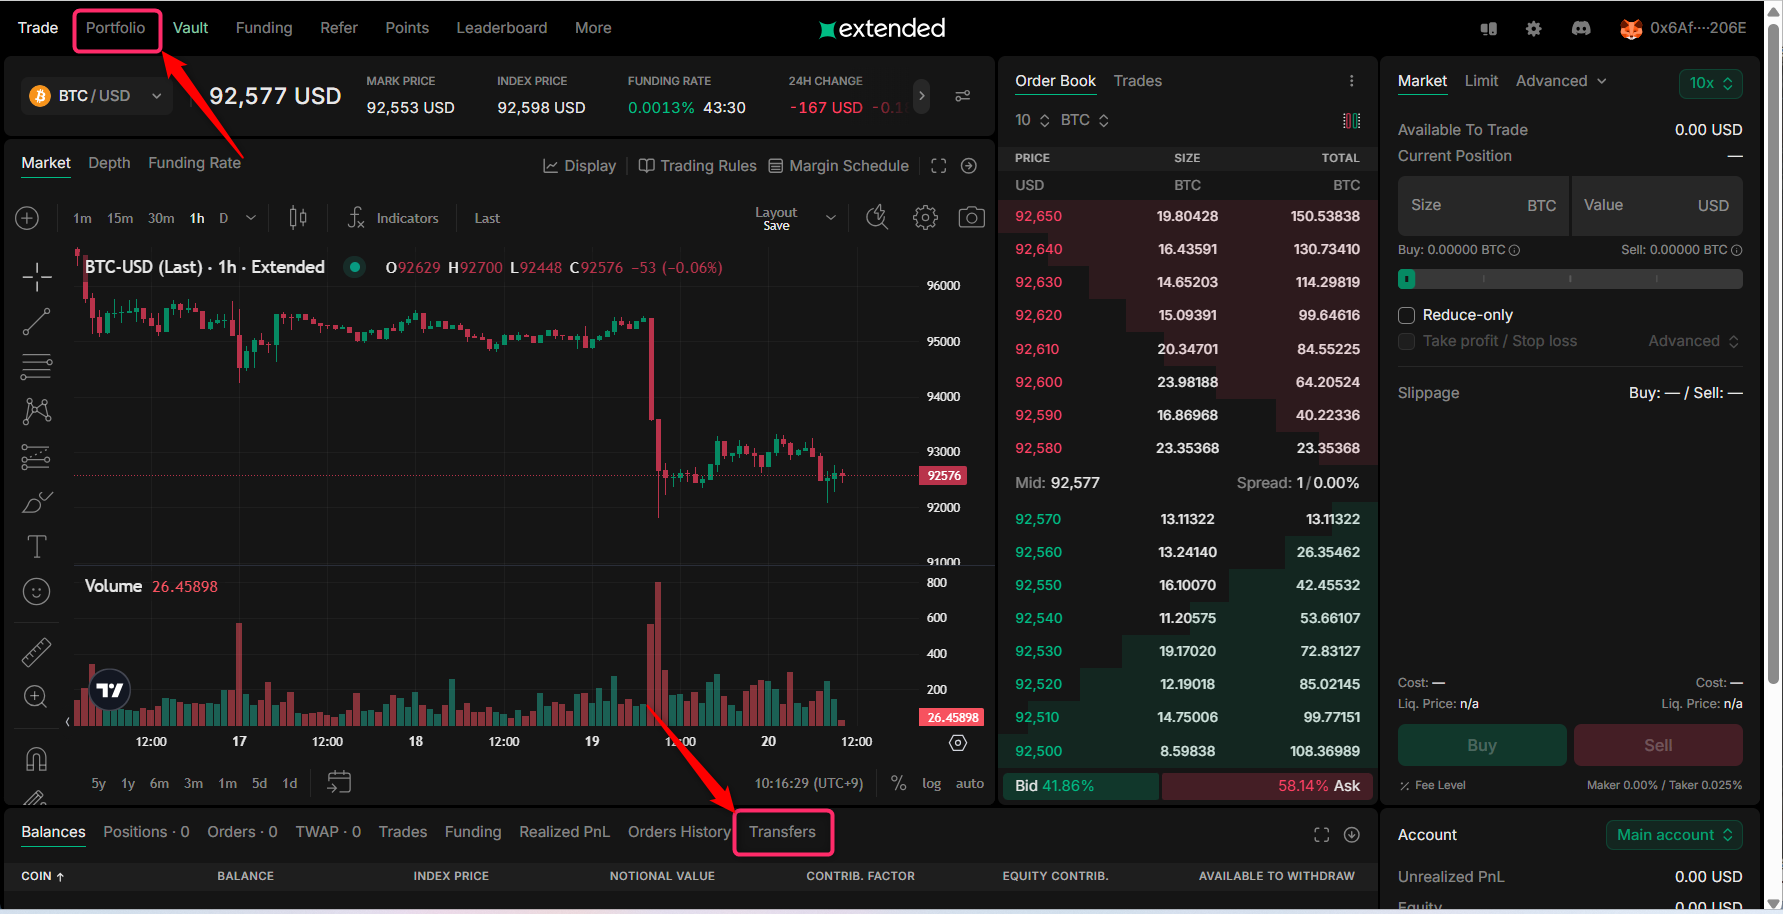Select the trend line drawing tool
The height and width of the screenshot is (914, 1783).
(37, 322)
